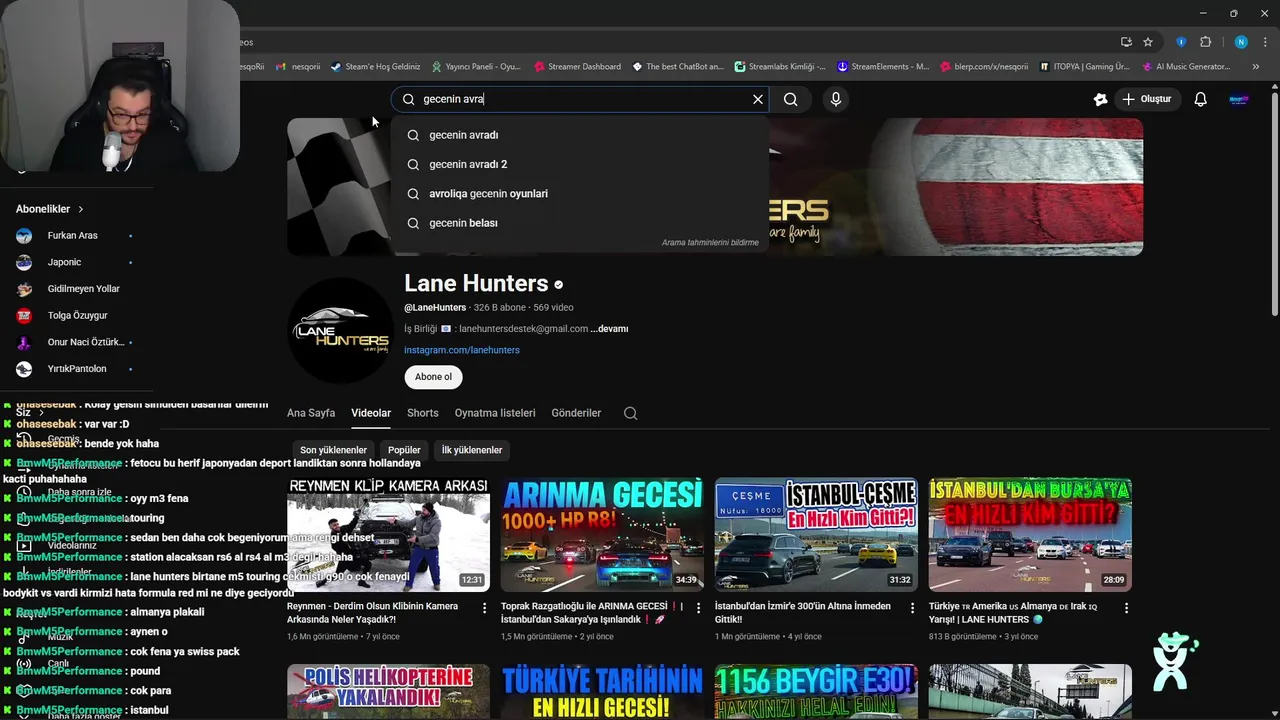1280x720 pixels.
Task: Expand the Abonelikler section chevron
Action: pyautogui.click(x=80, y=209)
